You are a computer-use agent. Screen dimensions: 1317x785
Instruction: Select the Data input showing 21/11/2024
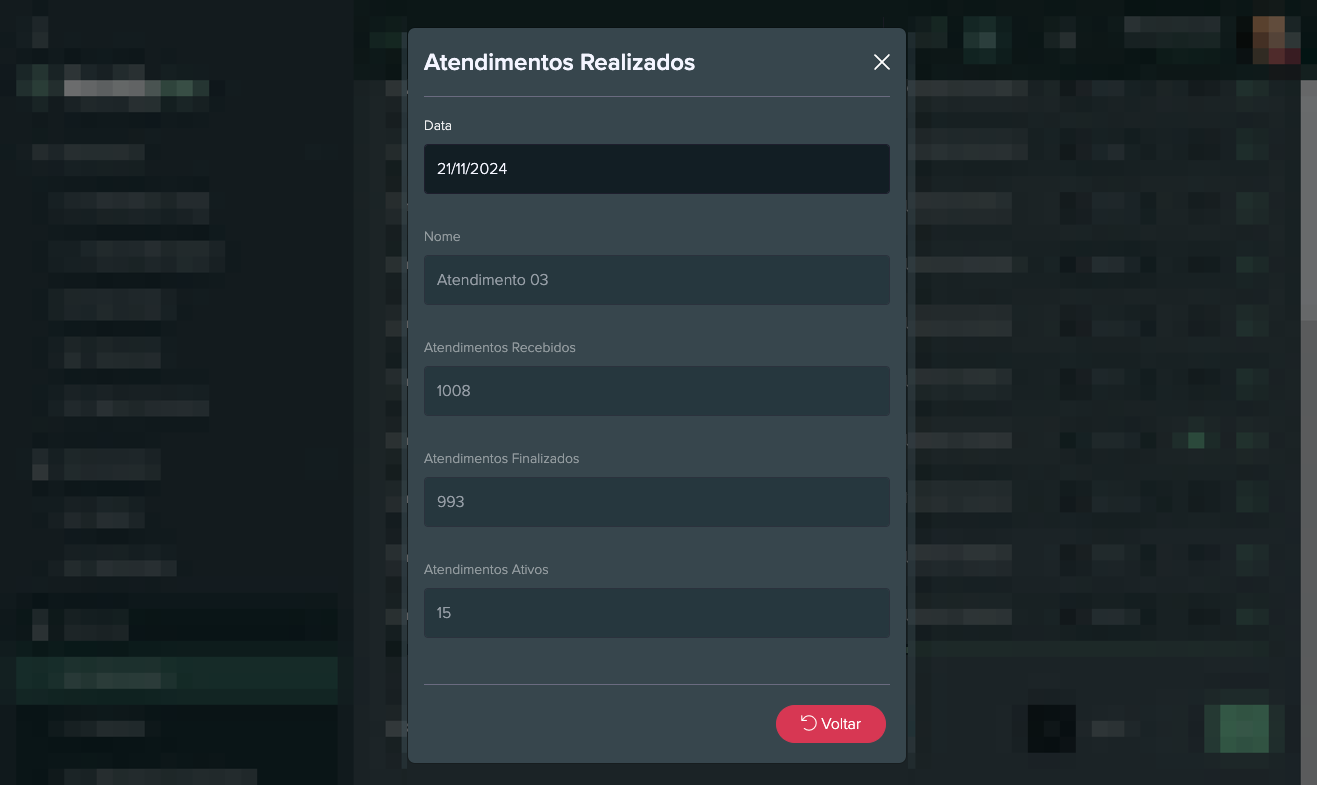pos(656,169)
